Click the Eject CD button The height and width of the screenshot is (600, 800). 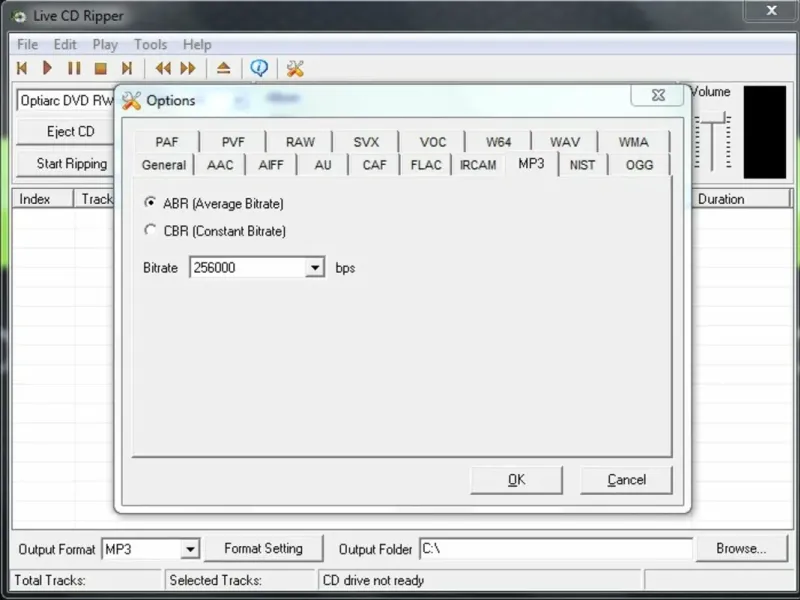[x=66, y=132]
